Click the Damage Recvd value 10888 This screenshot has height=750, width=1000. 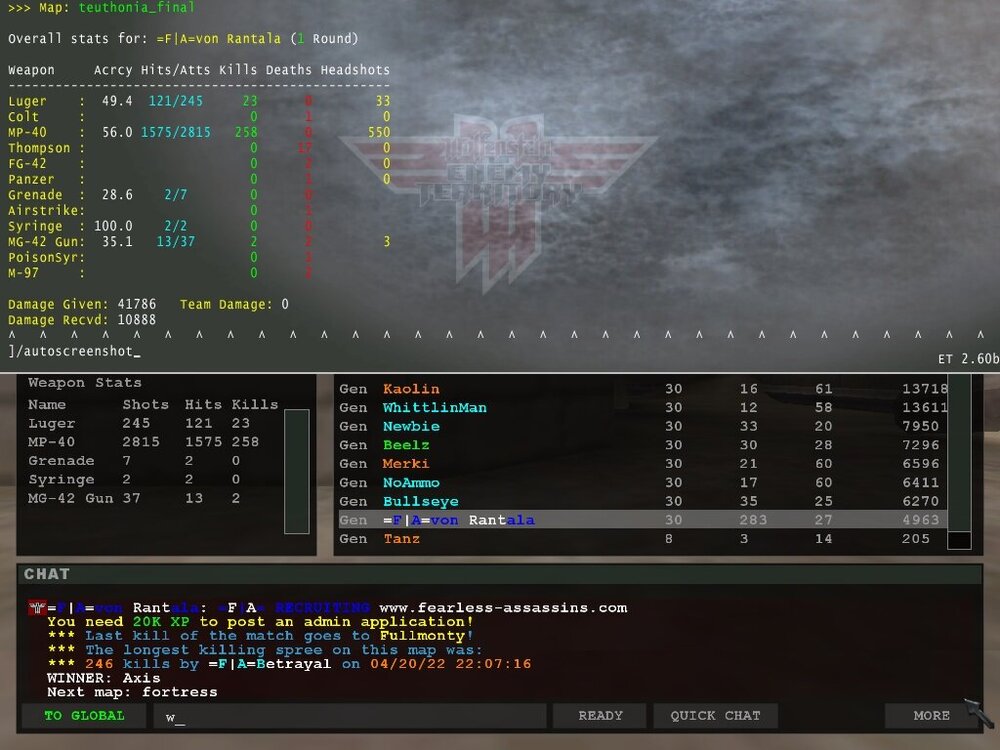(x=136, y=320)
